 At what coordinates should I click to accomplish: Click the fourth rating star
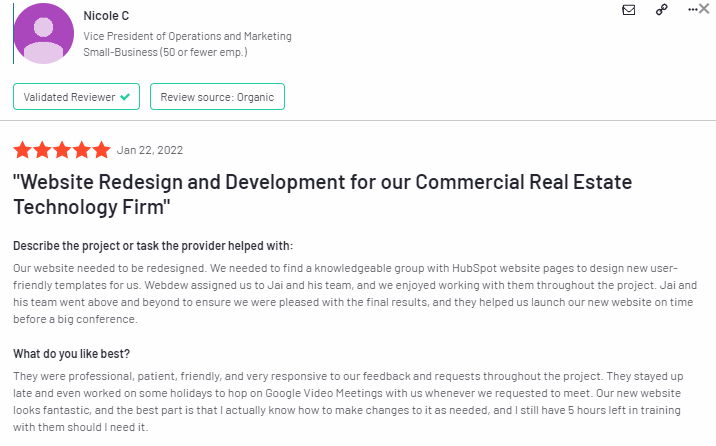[81, 151]
